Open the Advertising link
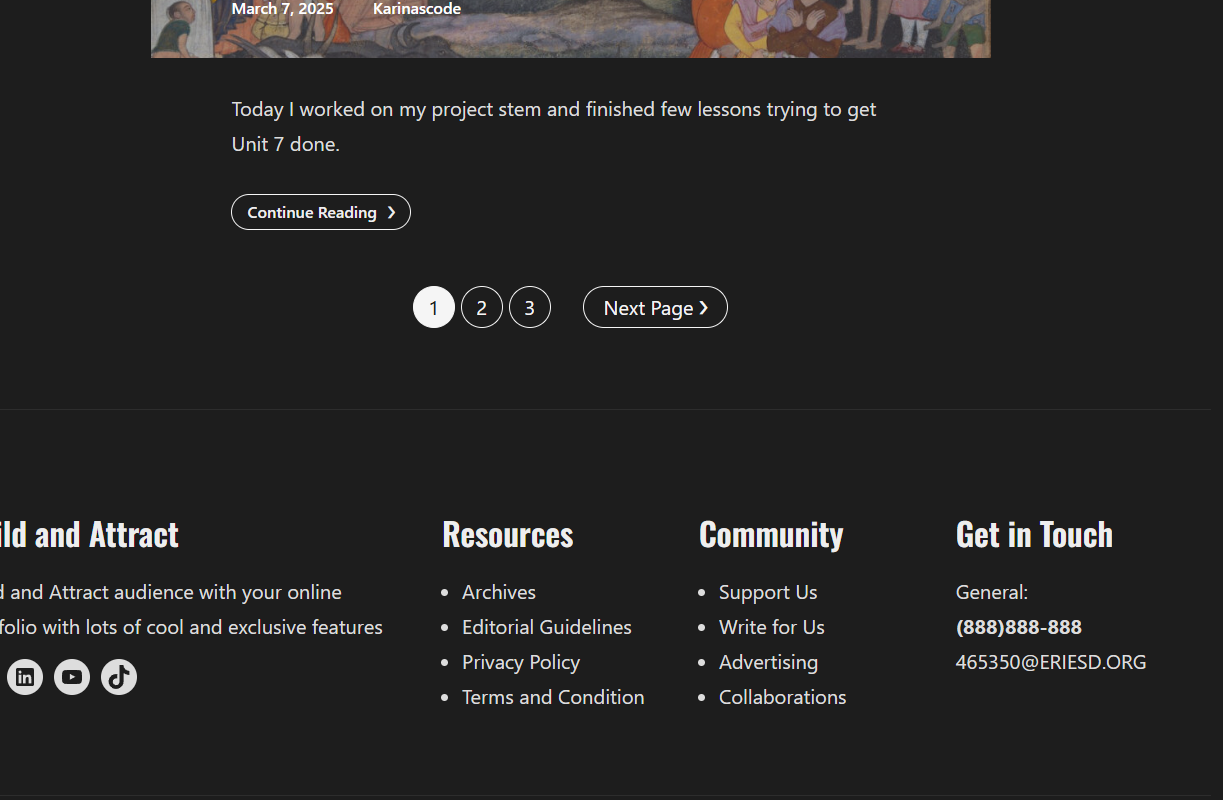This screenshot has width=1223, height=800. point(768,662)
